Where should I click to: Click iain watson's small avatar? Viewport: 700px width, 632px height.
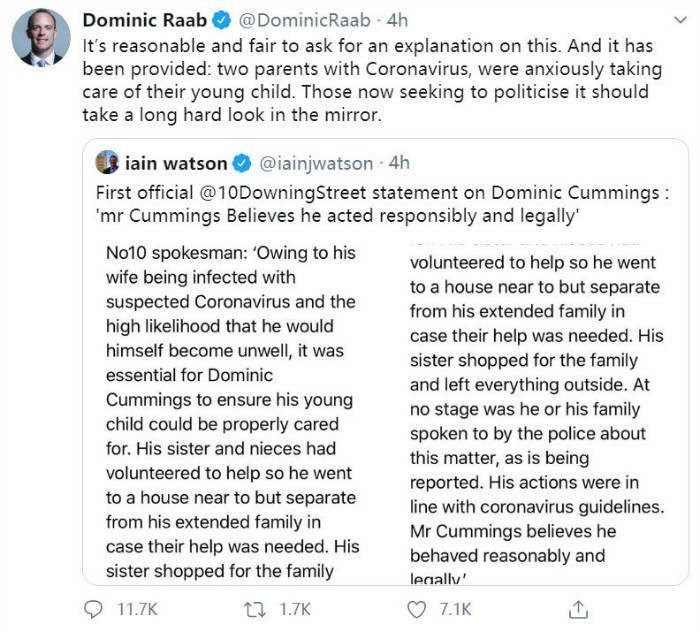pyautogui.click(x=107, y=163)
